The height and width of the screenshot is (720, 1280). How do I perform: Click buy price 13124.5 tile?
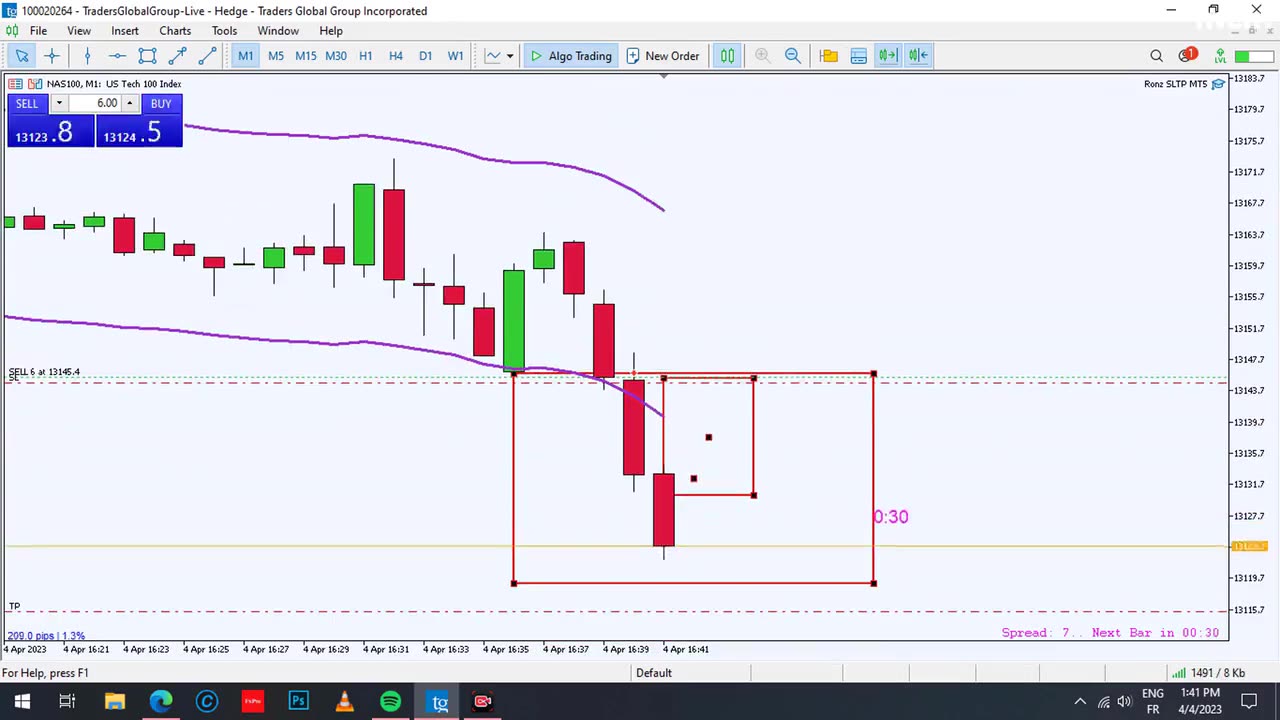click(x=139, y=132)
